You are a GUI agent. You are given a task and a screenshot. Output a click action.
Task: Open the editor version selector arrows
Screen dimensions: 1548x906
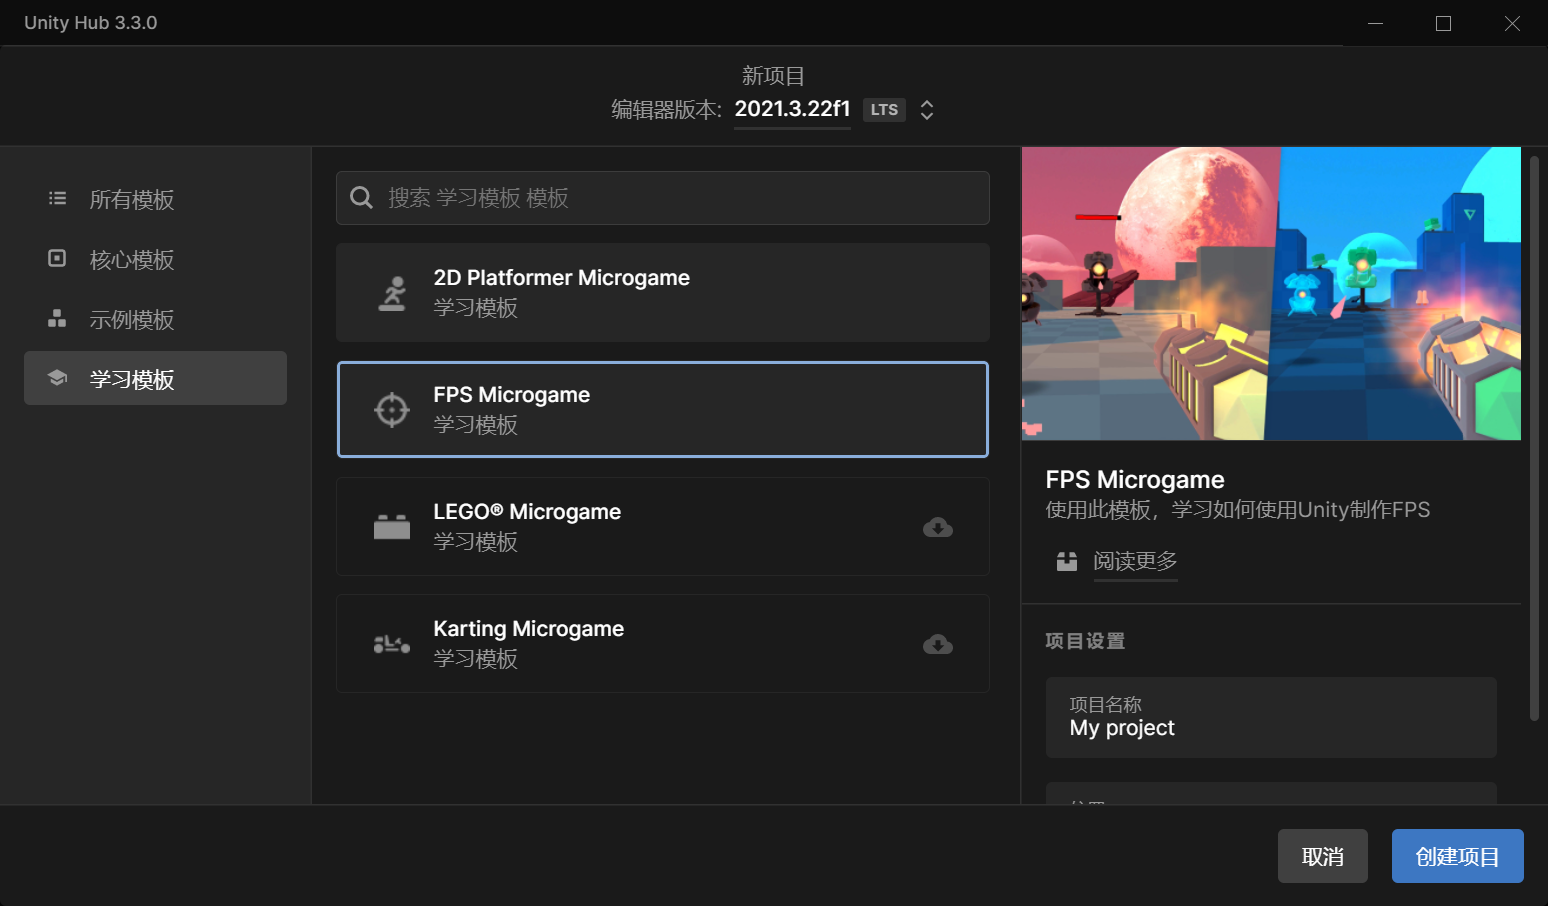click(x=927, y=110)
